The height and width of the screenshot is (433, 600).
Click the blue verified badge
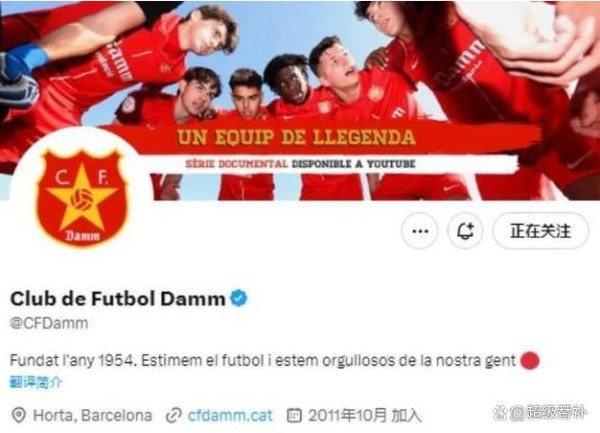pyautogui.click(x=239, y=298)
